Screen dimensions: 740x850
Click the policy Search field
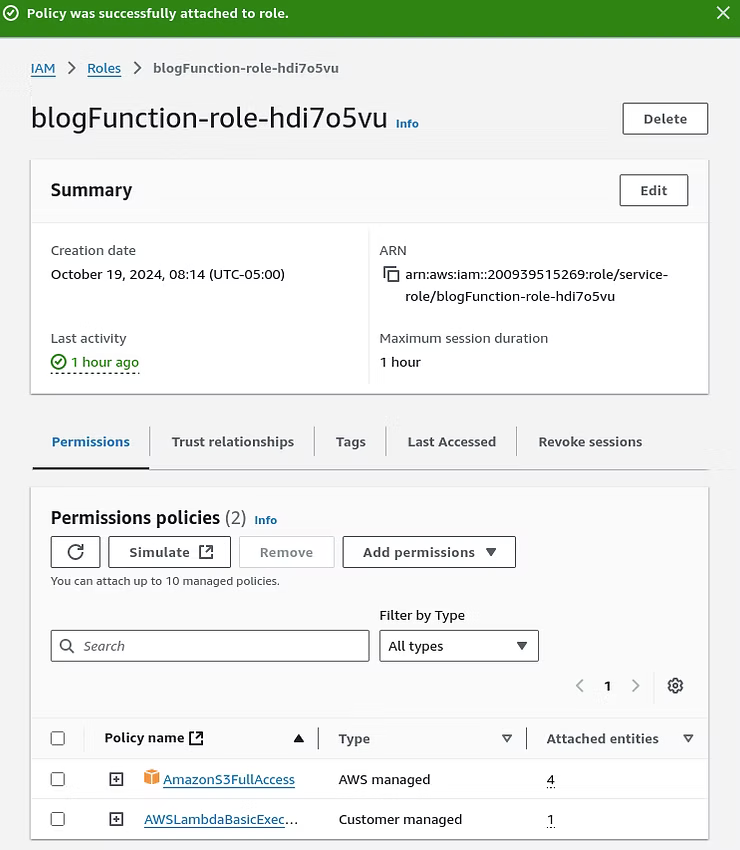click(x=210, y=646)
